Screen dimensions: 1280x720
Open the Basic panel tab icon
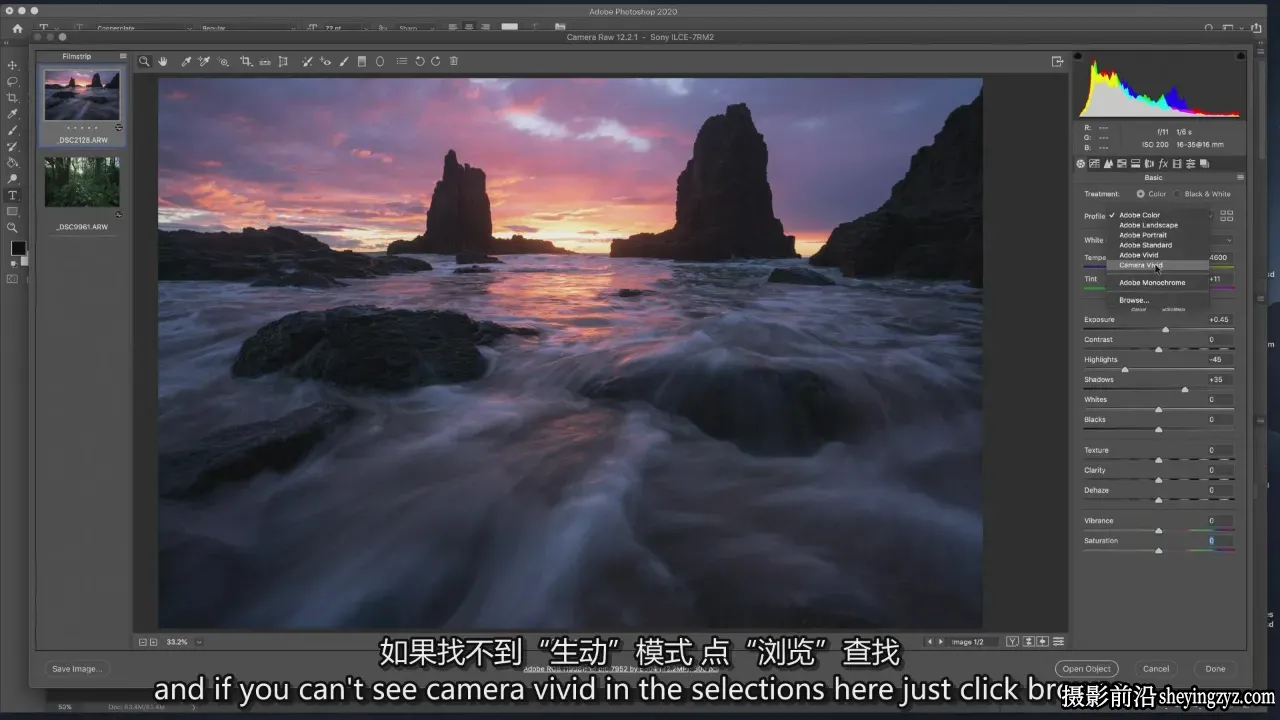click(x=1081, y=164)
